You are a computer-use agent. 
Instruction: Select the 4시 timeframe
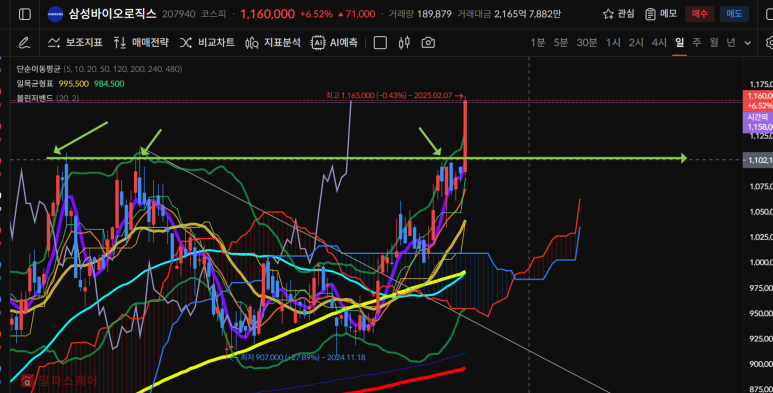click(x=659, y=43)
